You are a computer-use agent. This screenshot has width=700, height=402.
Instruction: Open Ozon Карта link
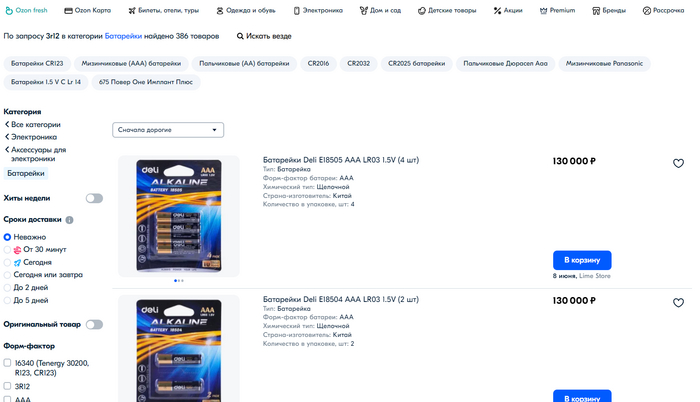pyautogui.click(x=88, y=10)
